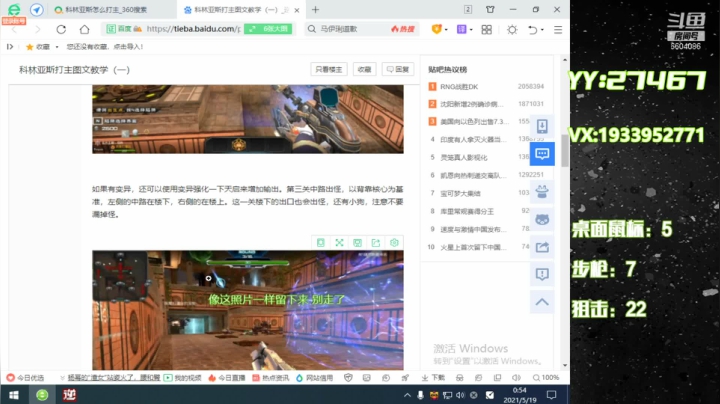Open the browser hamburger menu
720x404 pixels.
(558, 29)
